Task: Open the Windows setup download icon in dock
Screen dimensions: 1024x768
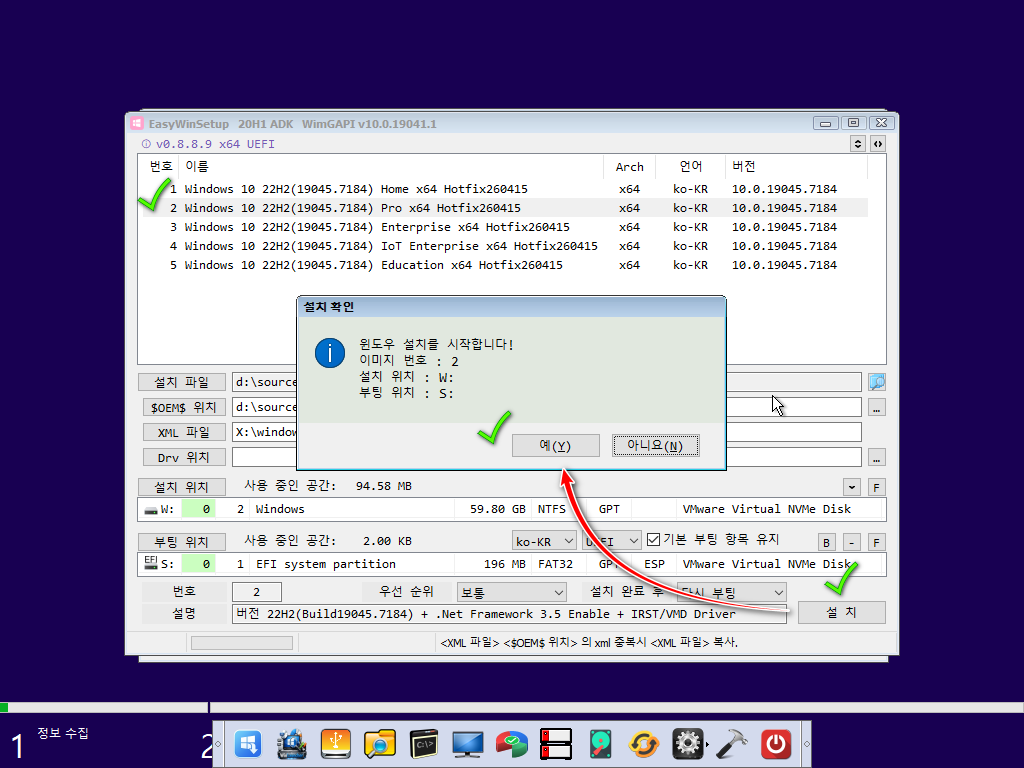Action: coord(248,744)
